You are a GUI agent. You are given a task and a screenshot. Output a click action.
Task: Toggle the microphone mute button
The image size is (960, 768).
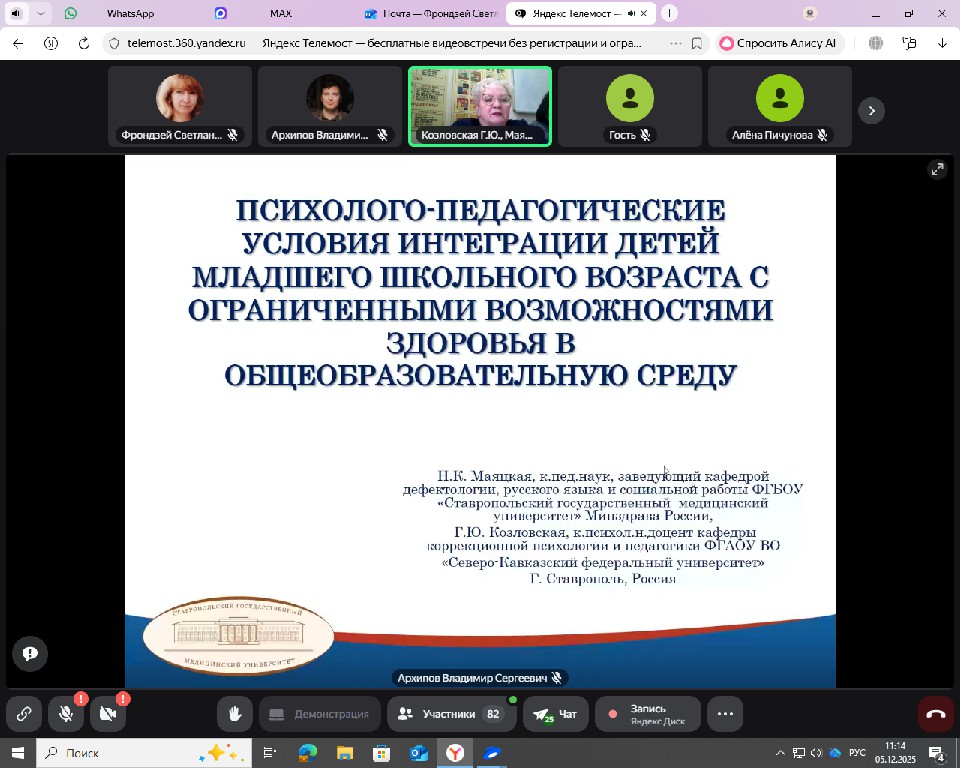coord(66,714)
